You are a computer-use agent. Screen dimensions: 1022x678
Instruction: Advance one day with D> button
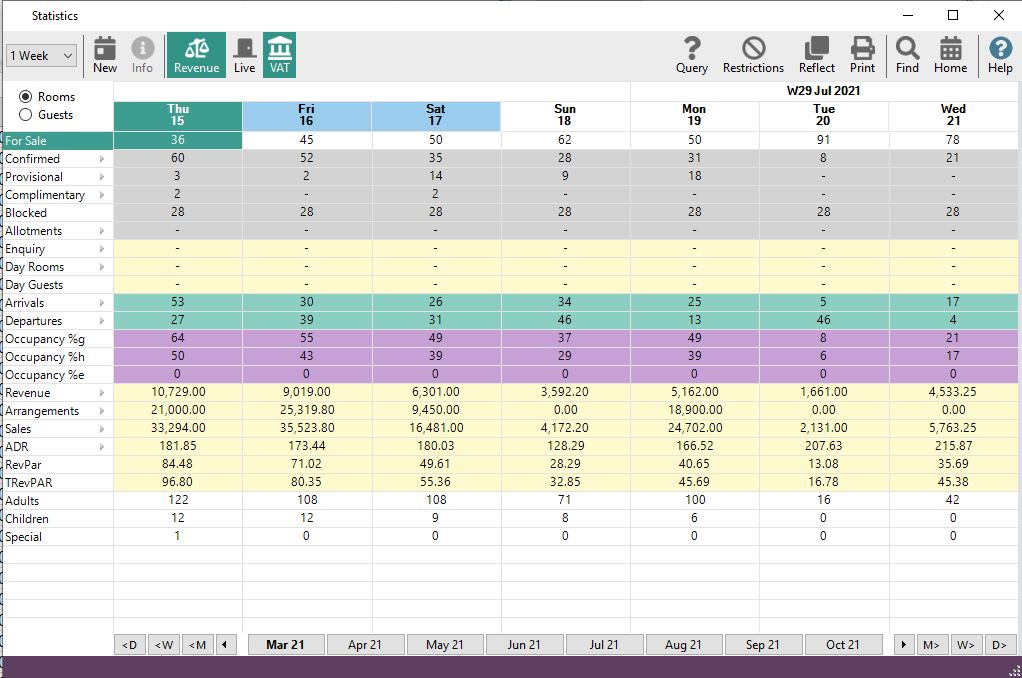[1000, 644]
